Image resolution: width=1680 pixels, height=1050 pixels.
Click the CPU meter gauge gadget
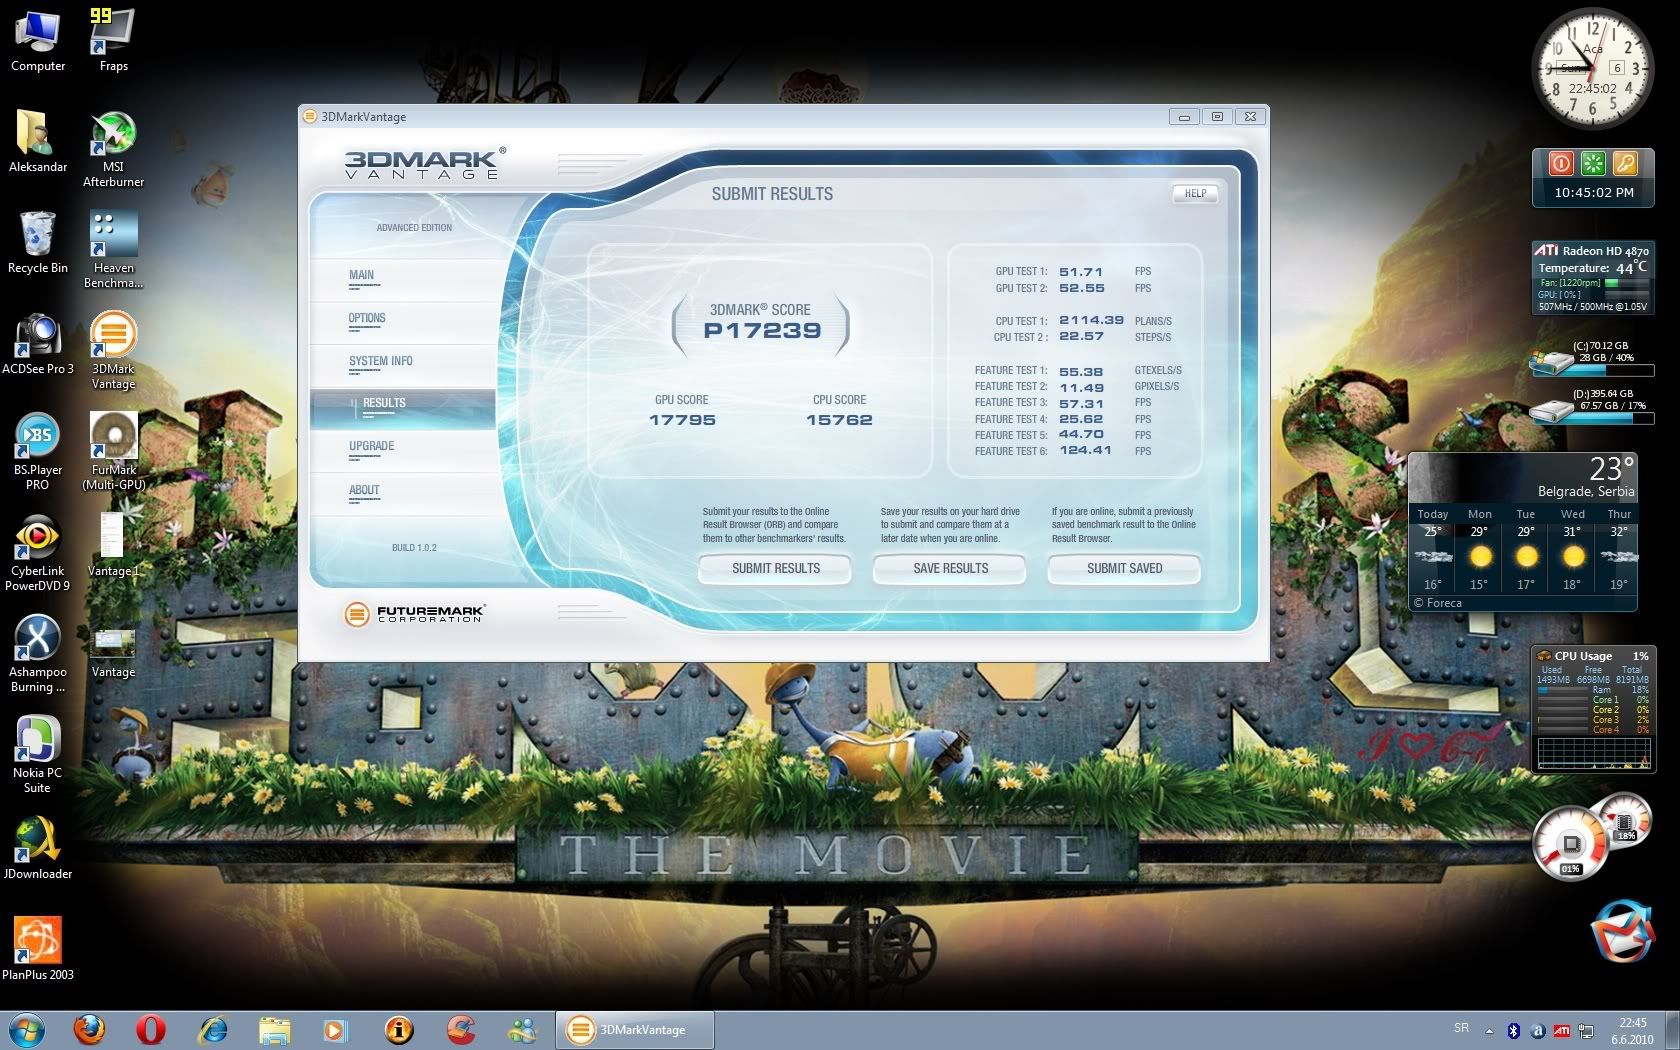(1571, 845)
